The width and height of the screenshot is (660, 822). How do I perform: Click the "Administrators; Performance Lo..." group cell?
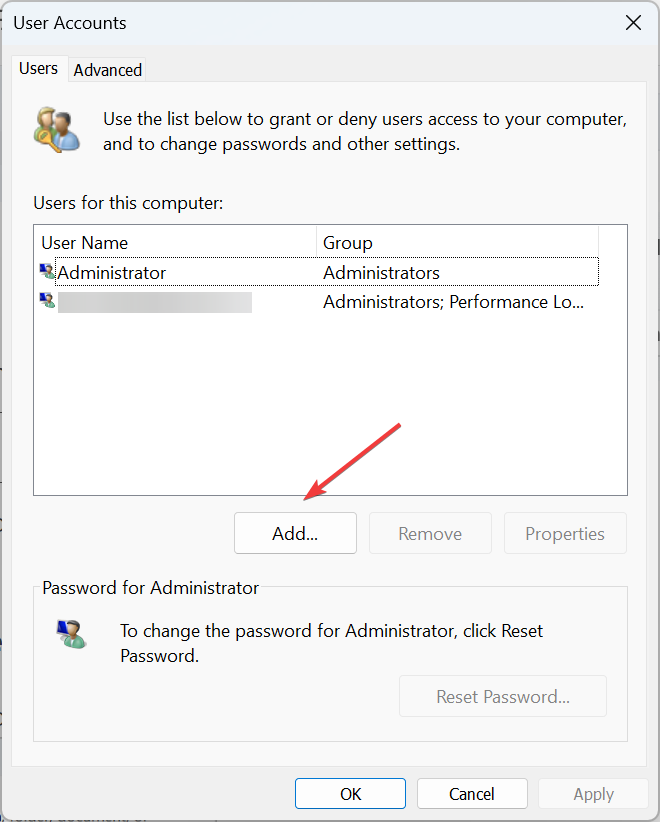pyautogui.click(x=453, y=302)
